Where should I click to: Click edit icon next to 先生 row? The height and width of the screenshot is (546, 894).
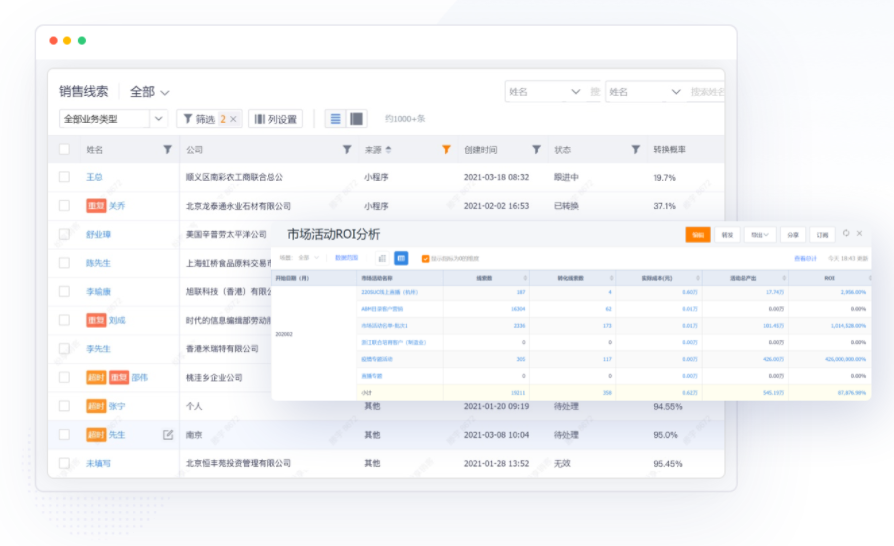(168, 435)
